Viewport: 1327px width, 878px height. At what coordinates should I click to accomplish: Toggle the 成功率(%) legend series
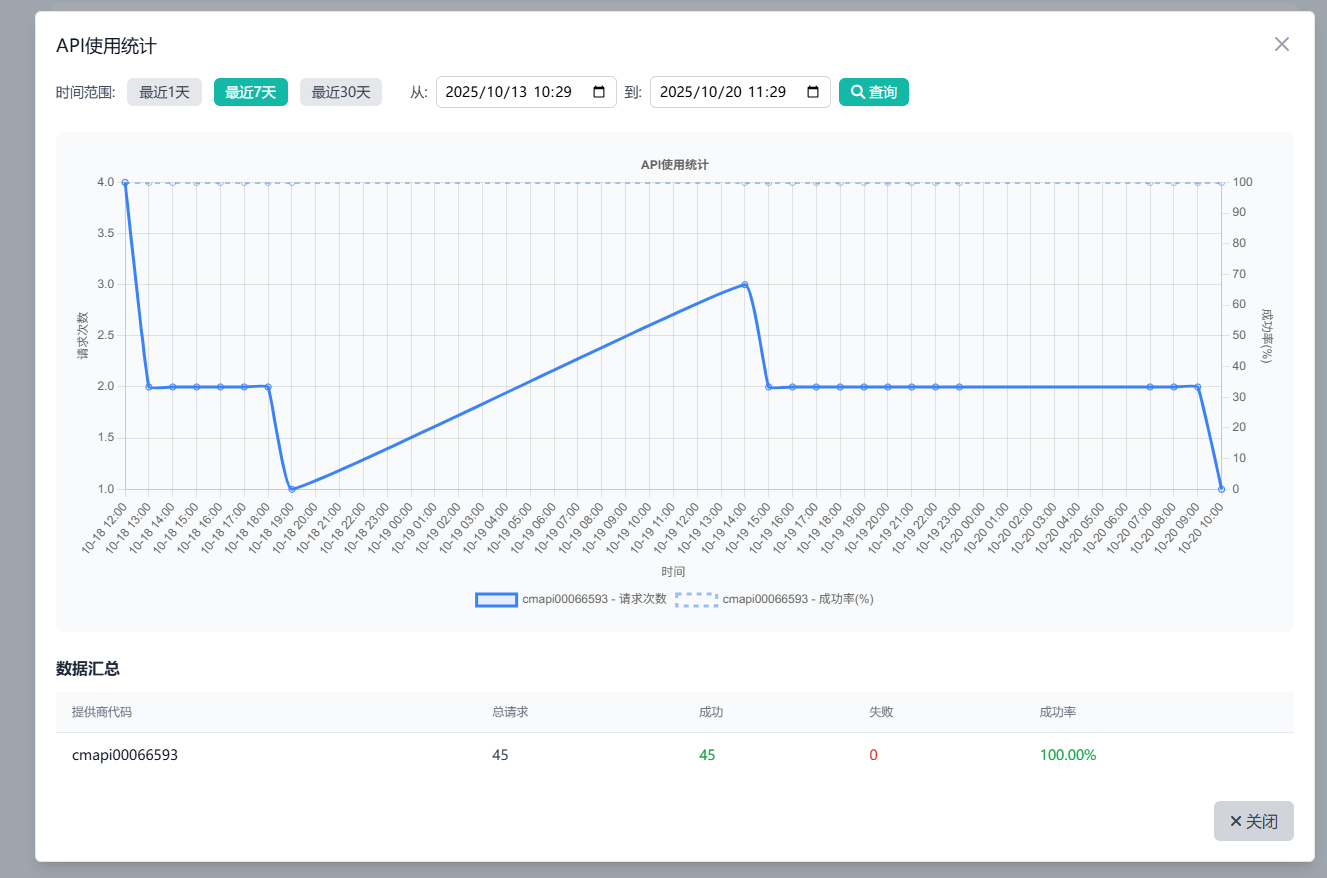[x=774, y=599]
